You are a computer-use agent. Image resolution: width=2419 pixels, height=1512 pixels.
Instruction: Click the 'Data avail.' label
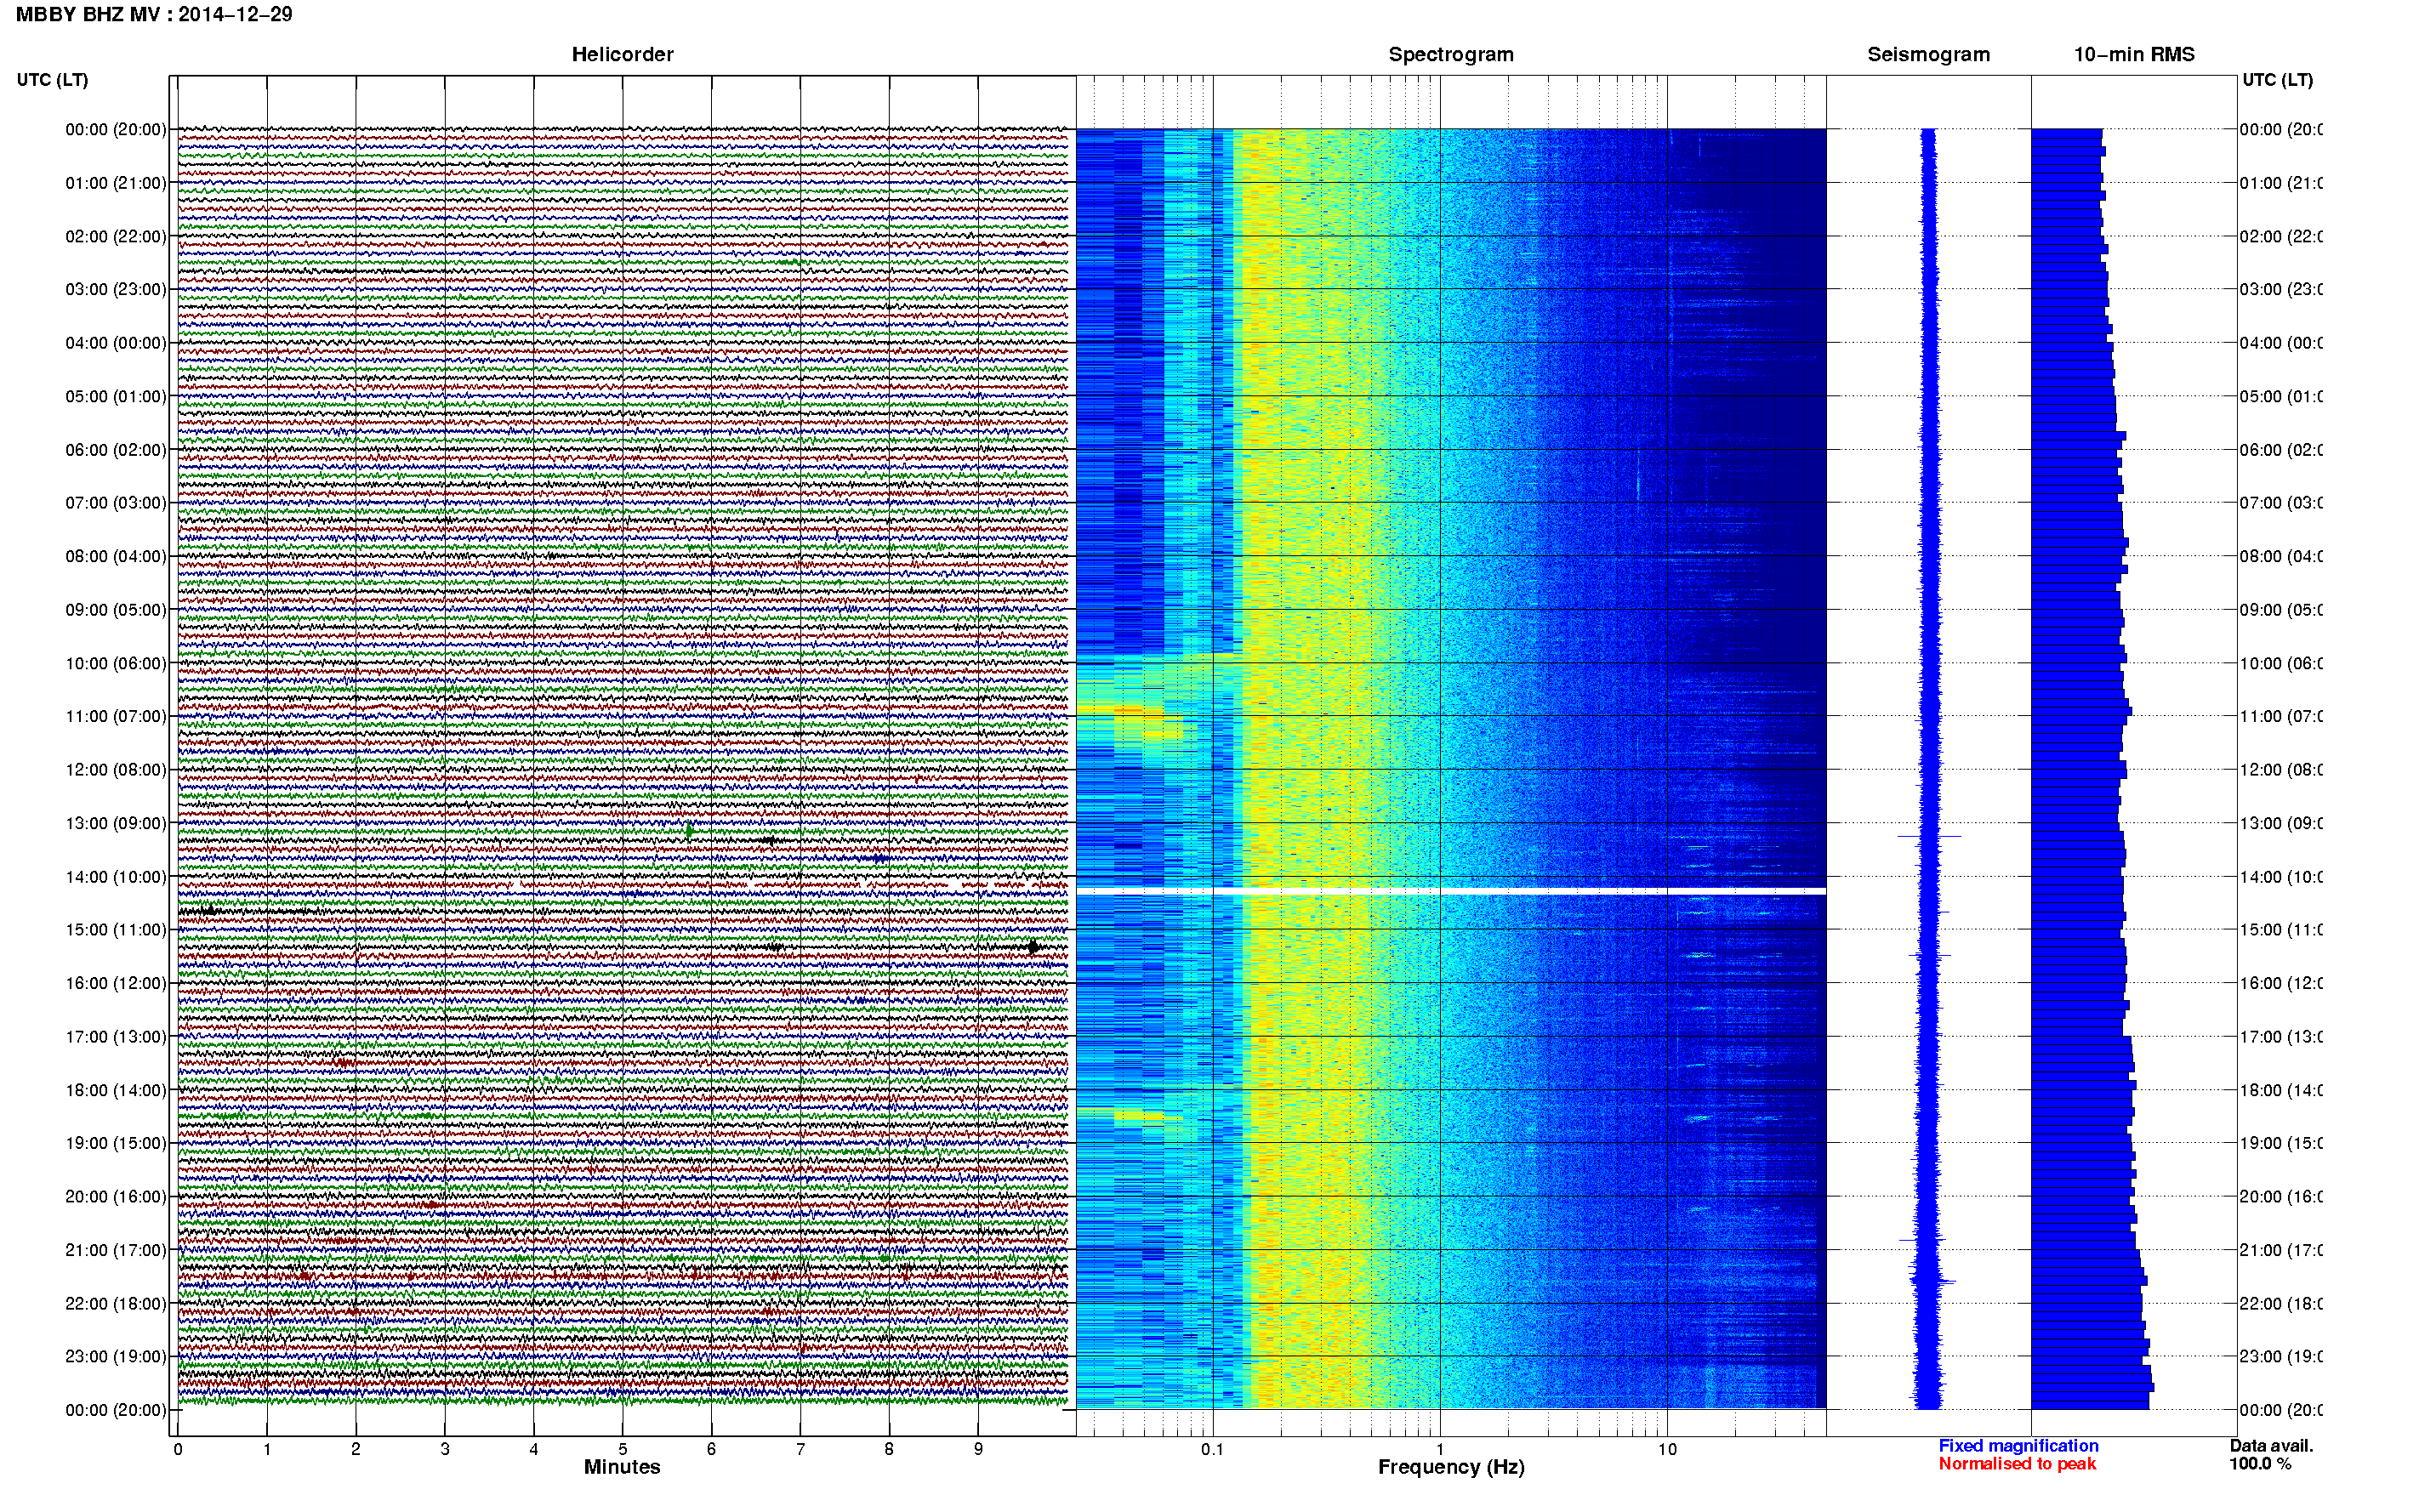click(2271, 1446)
